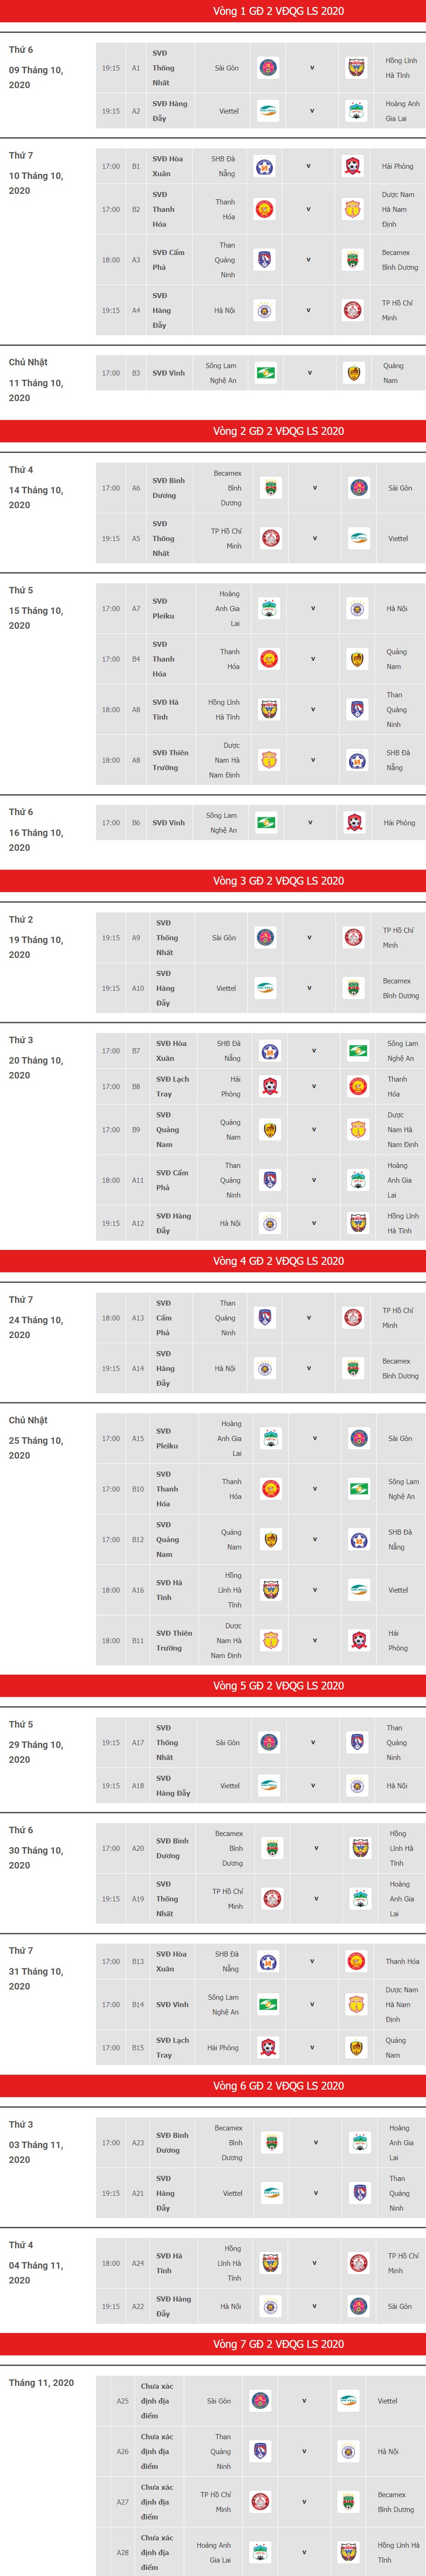This screenshot has height=2576, width=426.
Task: Click Hồng Lĩnh Hà Tĩnh name in match A1
Action: [x=401, y=68]
